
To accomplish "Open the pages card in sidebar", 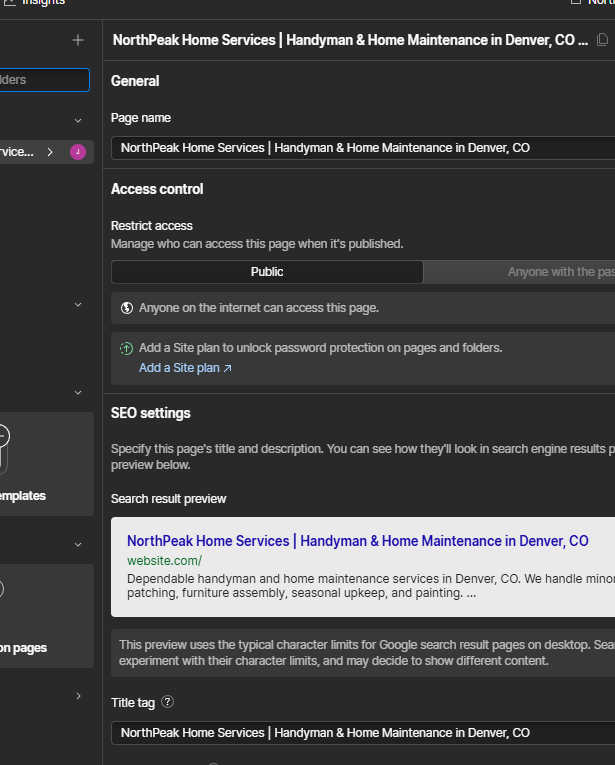I will pyautogui.click(x=46, y=616).
